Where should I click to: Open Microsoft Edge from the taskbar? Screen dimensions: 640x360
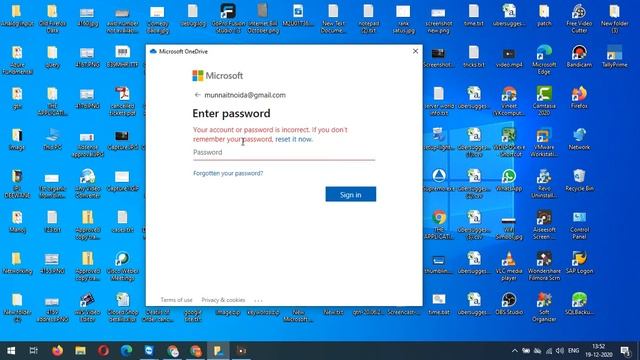click(127, 351)
